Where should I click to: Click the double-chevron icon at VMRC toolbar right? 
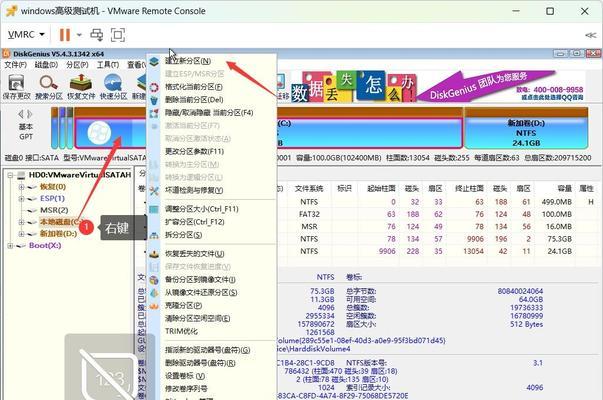click(x=590, y=35)
